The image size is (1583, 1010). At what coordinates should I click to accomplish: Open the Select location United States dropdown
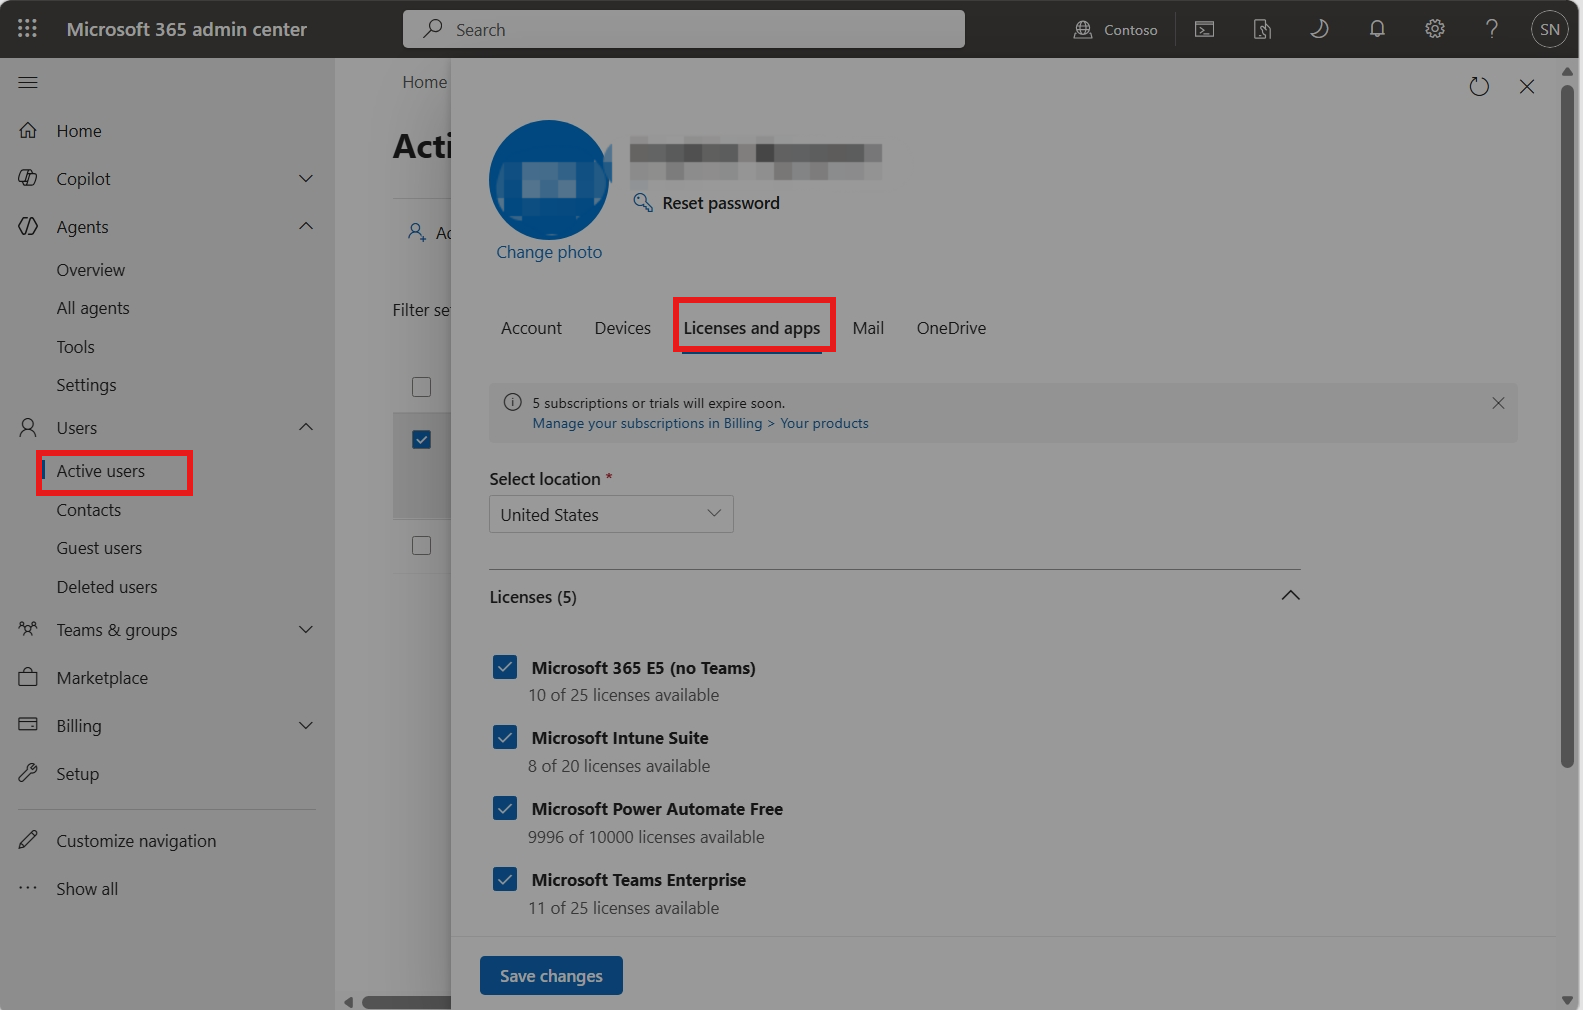611,514
